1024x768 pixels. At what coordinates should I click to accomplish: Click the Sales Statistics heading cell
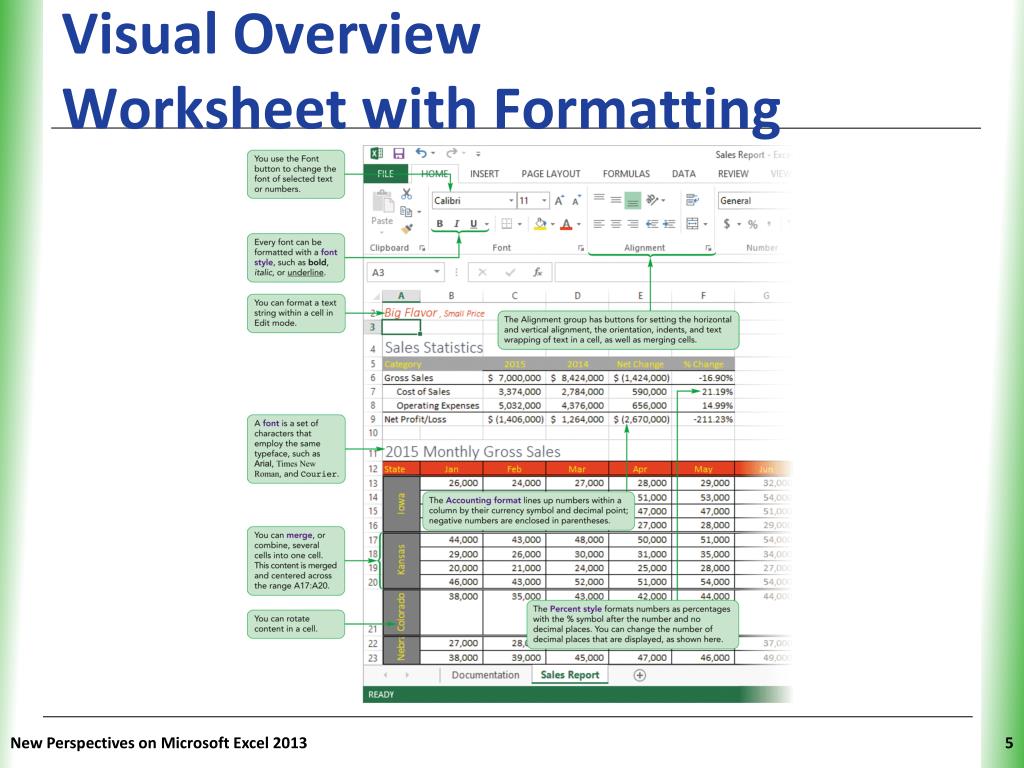point(434,347)
